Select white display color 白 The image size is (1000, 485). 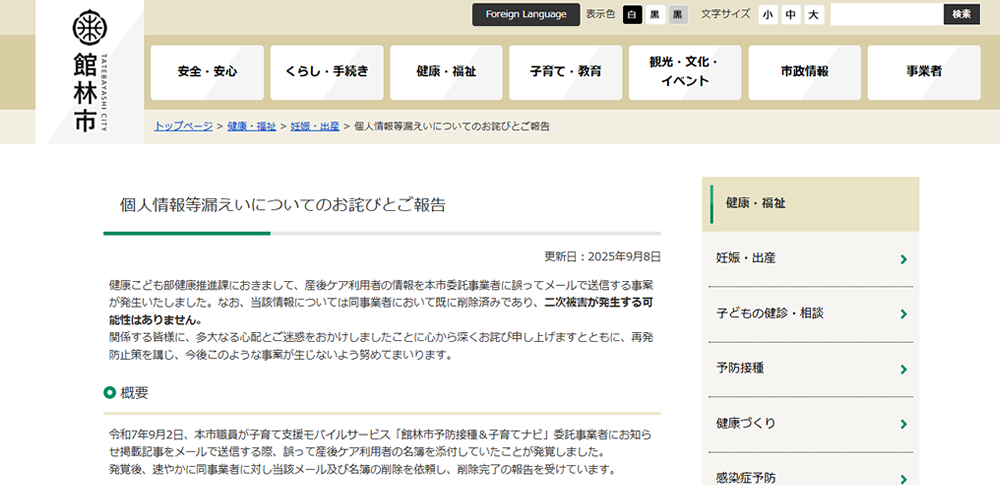pyautogui.click(x=632, y=15)
